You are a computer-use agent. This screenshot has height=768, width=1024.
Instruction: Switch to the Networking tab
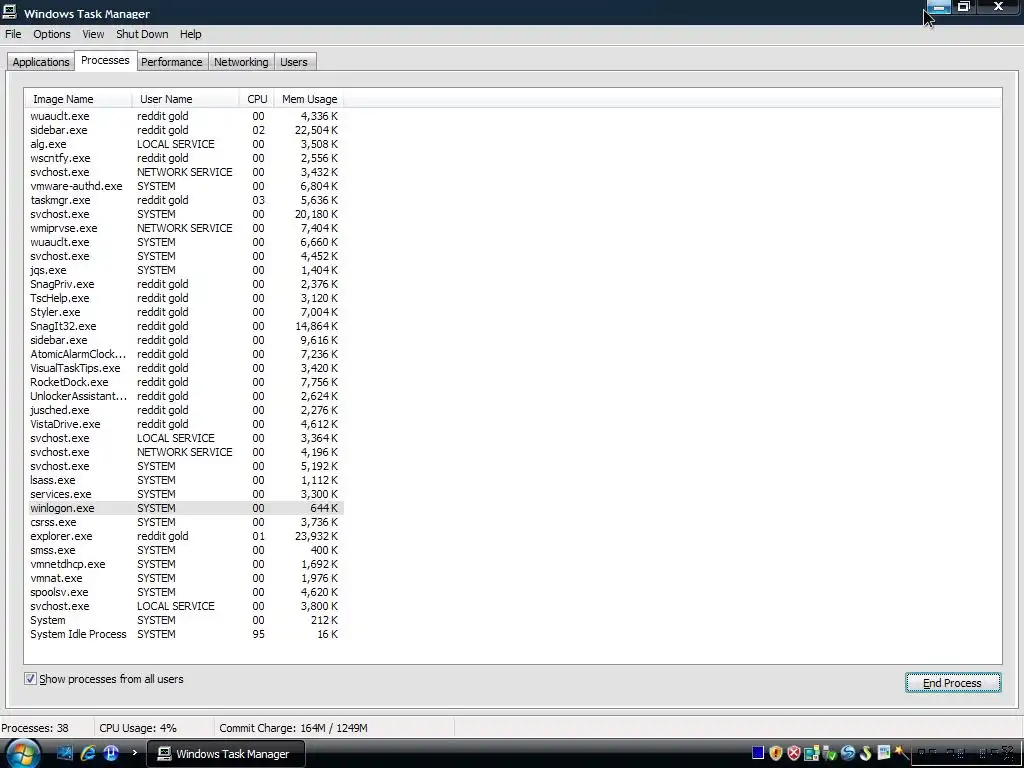pos(241,62)
